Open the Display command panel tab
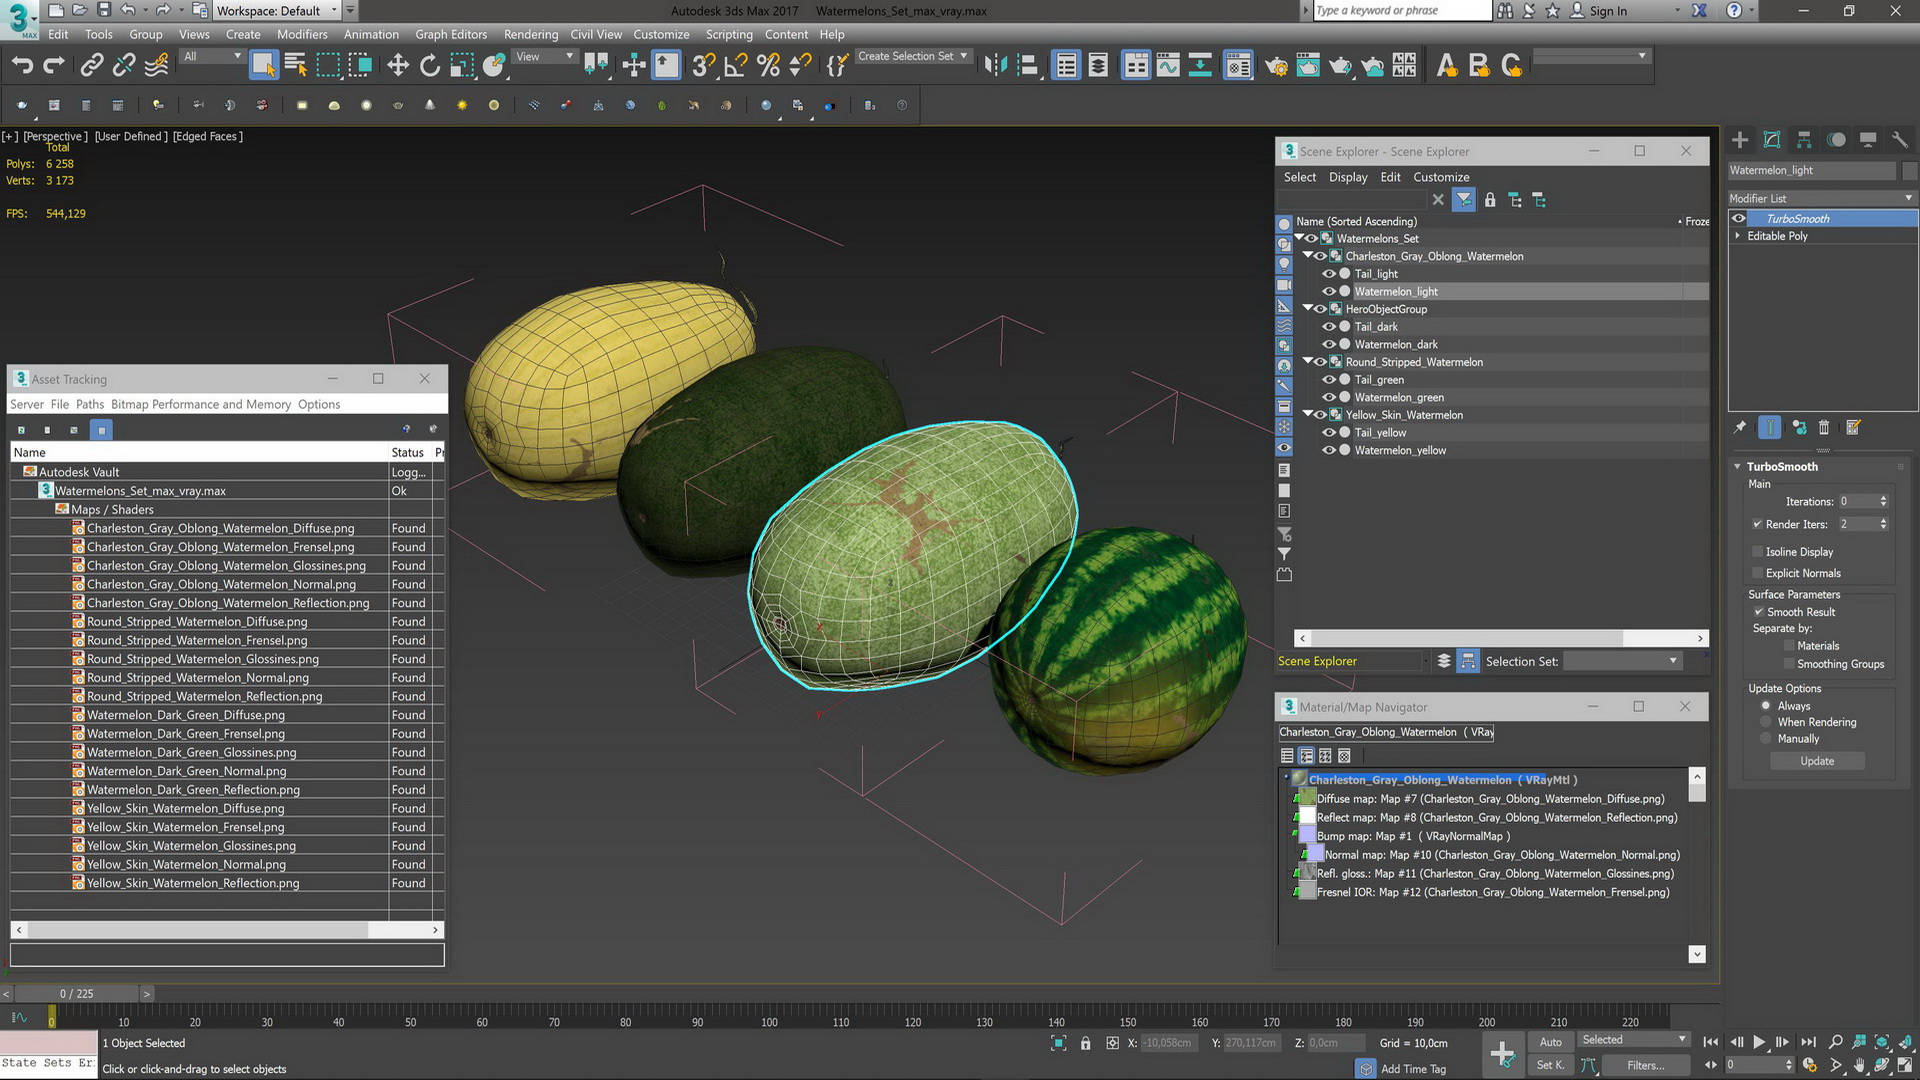This screenshot has height=1080, width=1920. [1868, 140]
